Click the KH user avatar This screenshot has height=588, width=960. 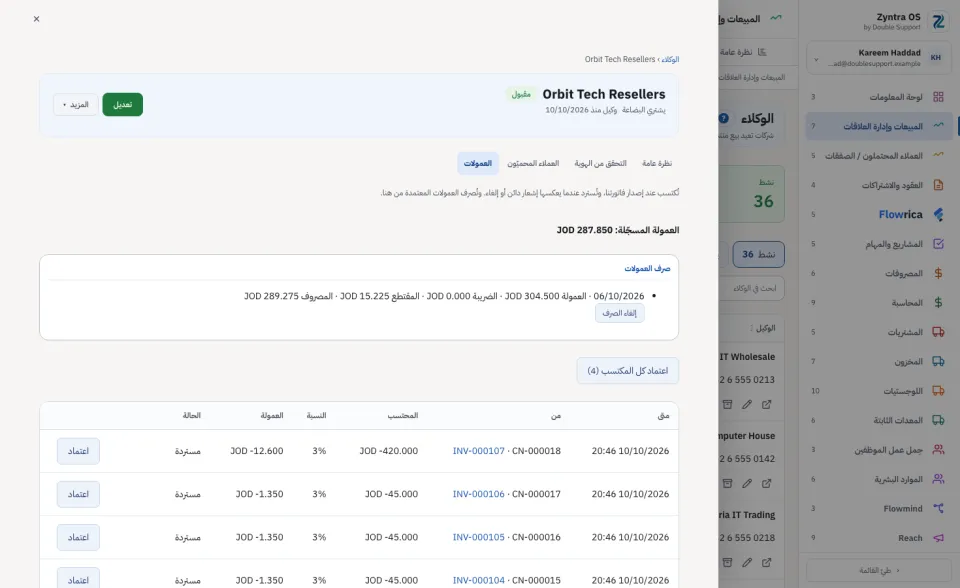[x=936, y=58]
